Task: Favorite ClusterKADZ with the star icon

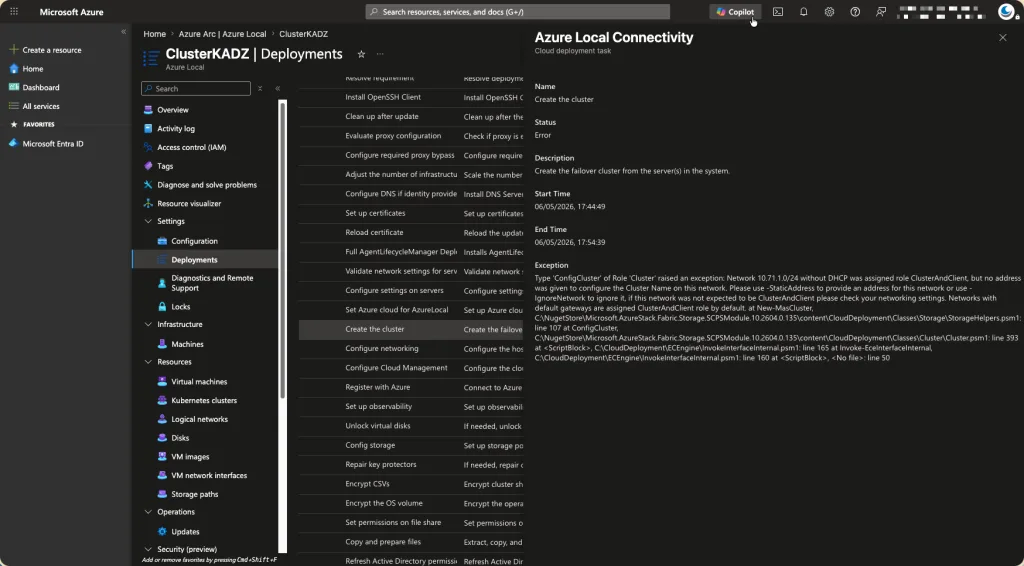Action: click(x=361, y=54)
